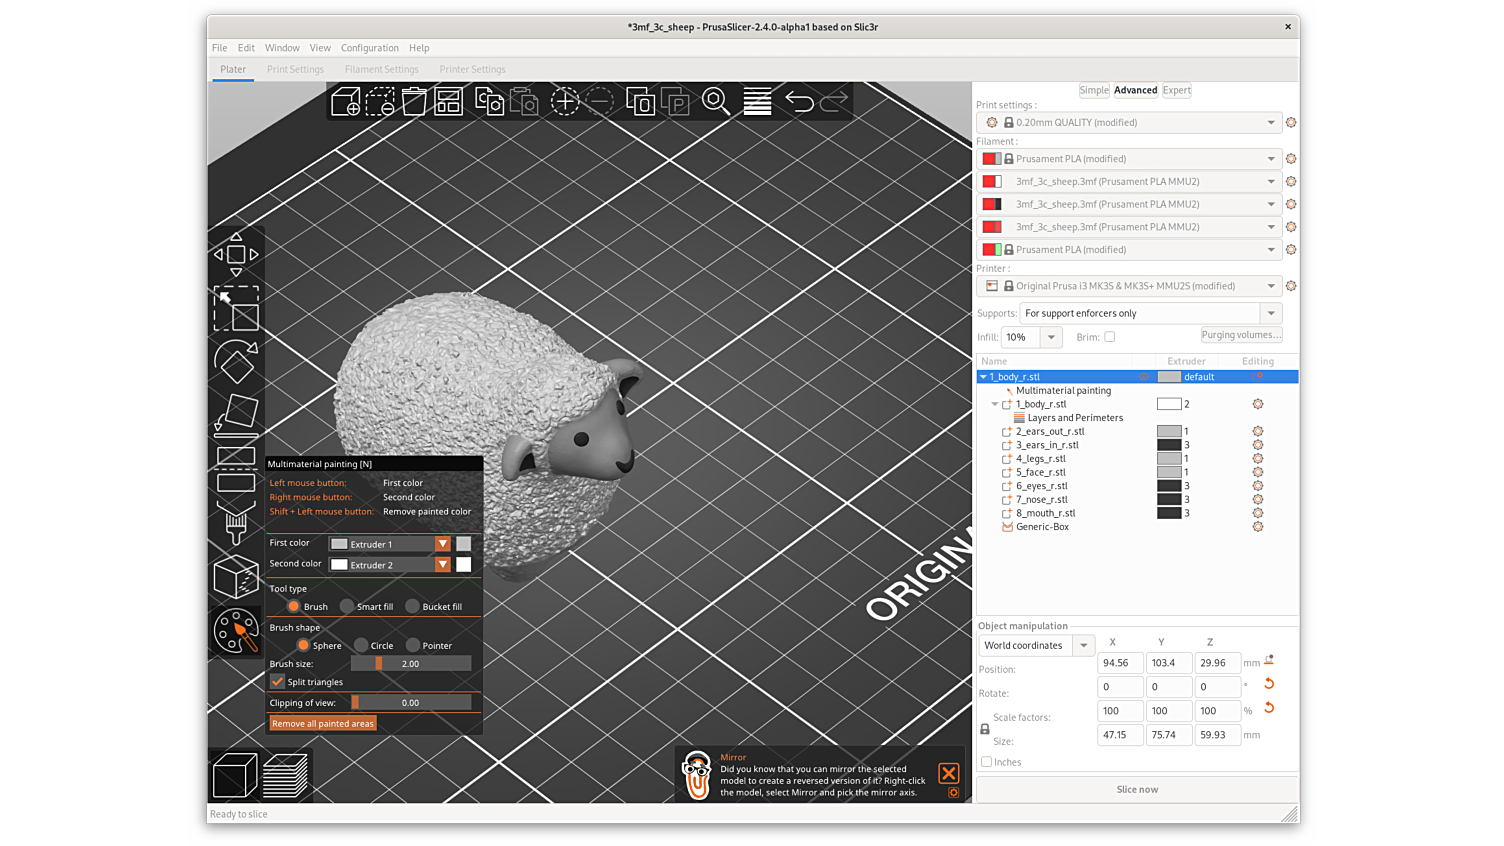Select the Smart fill tool type
The width and height of the screenshot is (1504, 846).
pyautogui.click(x=347, y=606)
